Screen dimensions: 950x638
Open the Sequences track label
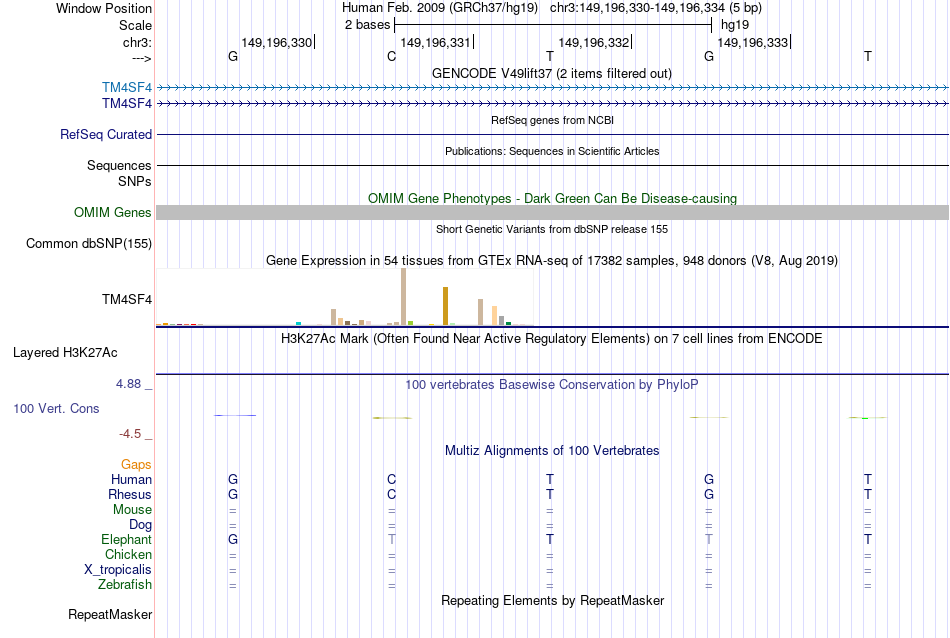[119, 165]
